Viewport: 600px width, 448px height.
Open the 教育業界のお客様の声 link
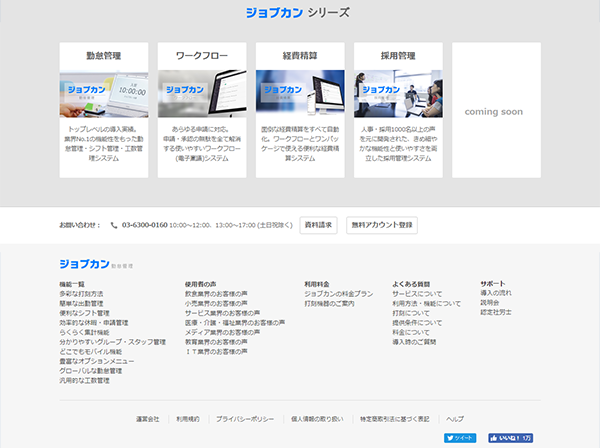[216, 342]
